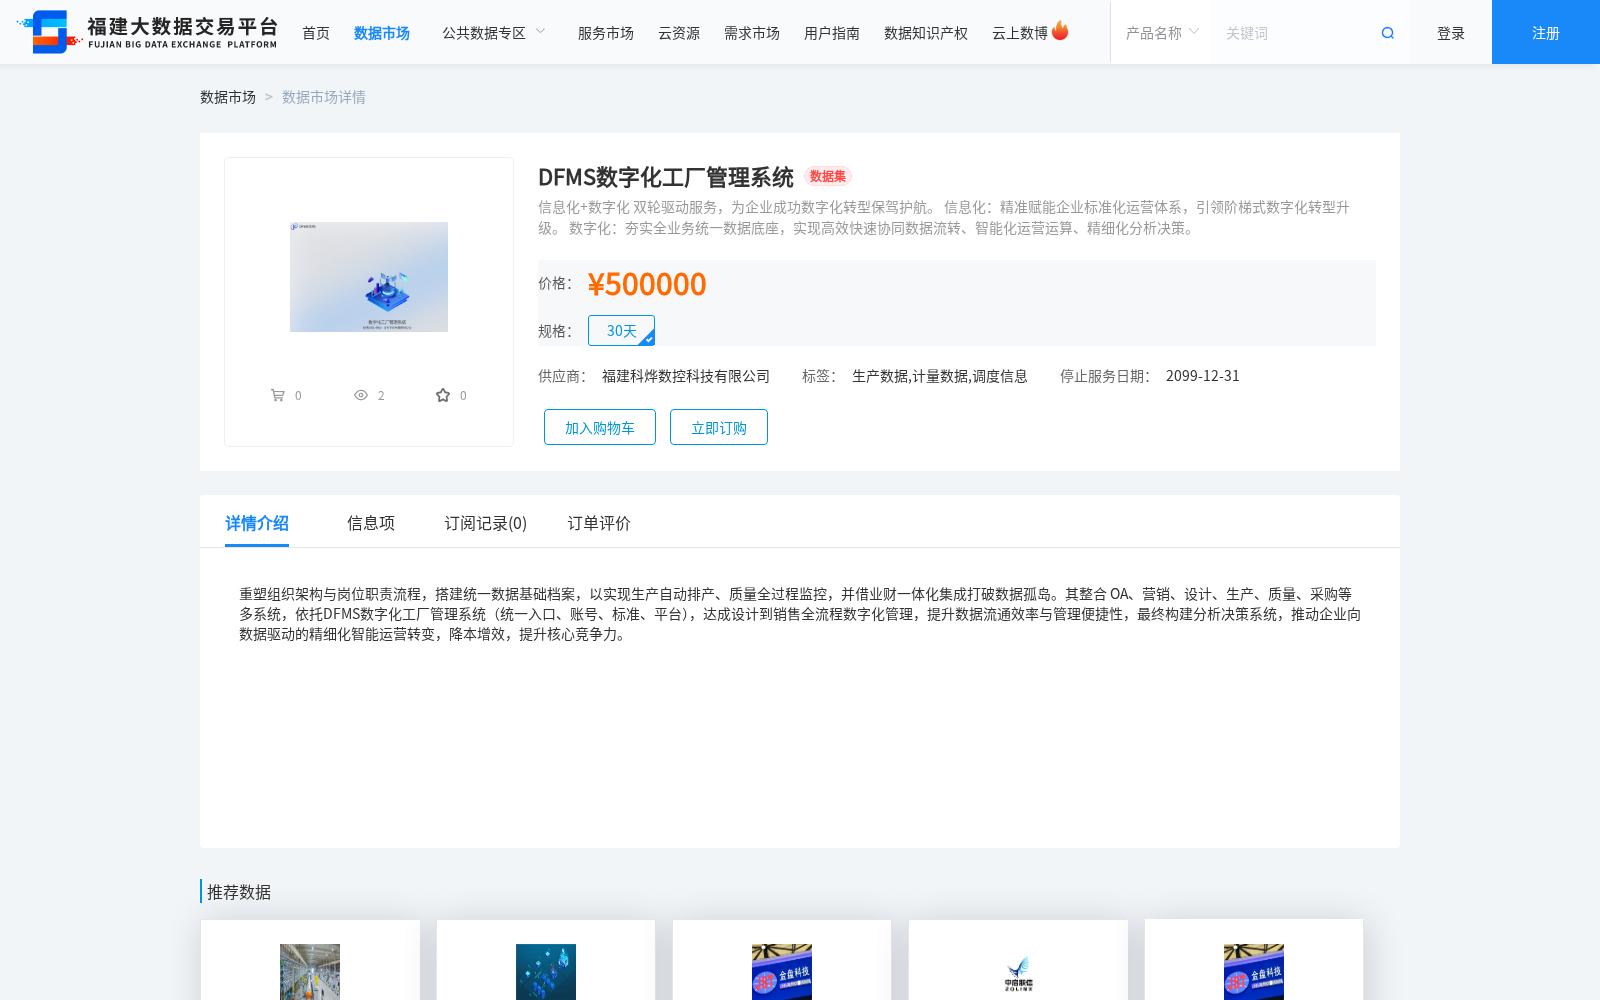The image size is (1600, 1000).
Task: Click the 注册 register button
Action: (1546, 32)
